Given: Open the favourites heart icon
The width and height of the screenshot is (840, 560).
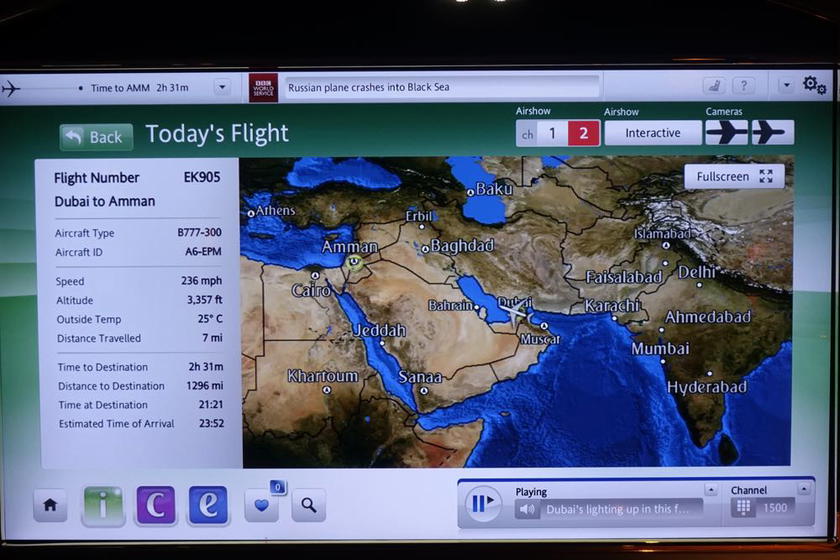Looking at the screenshot, I should click(x=261, y=505).
